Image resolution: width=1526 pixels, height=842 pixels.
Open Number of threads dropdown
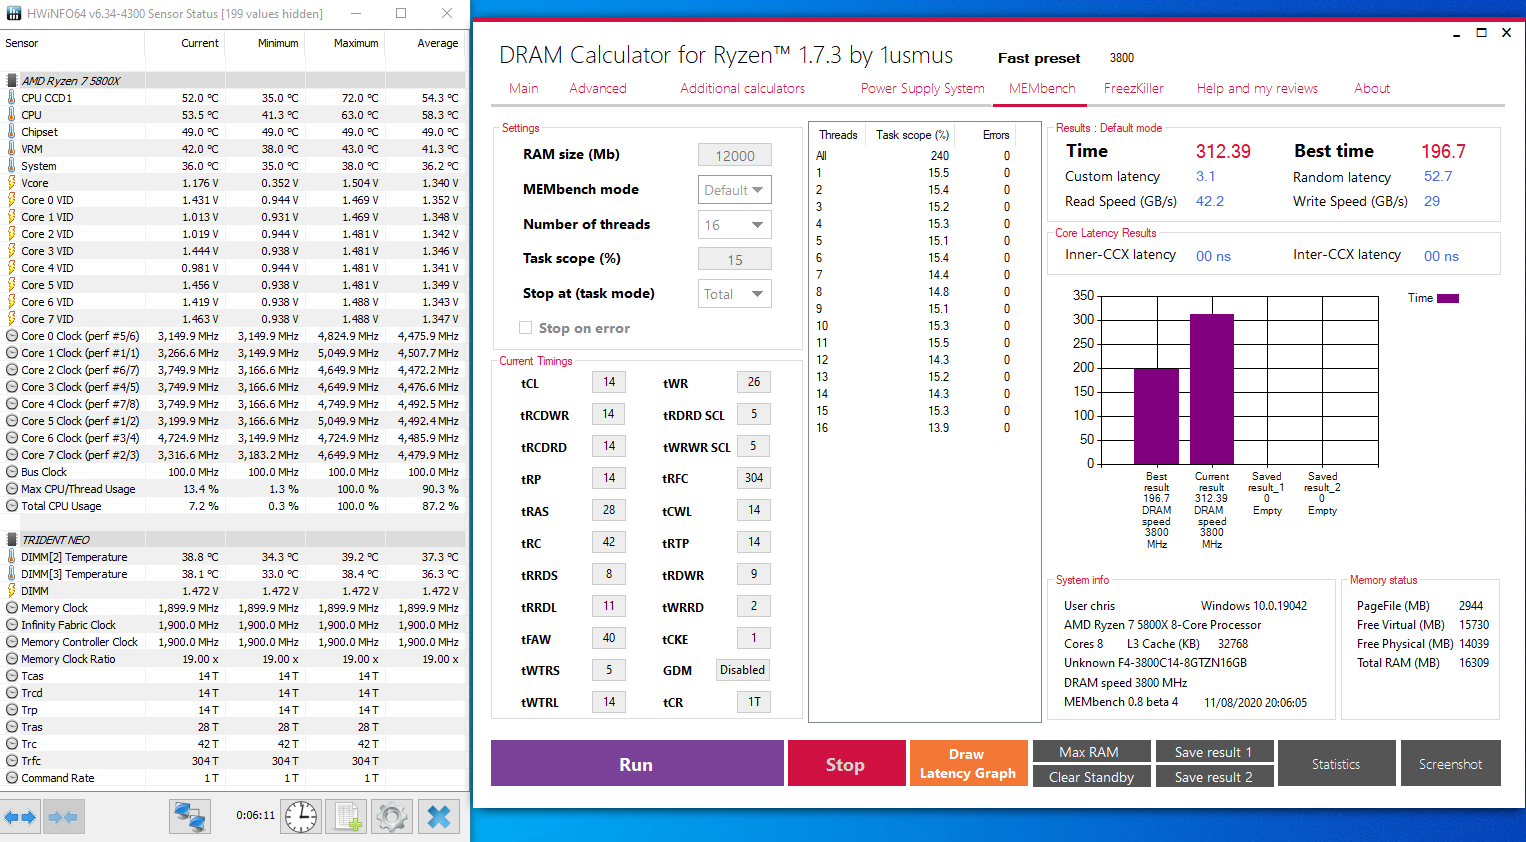point(735,225)
